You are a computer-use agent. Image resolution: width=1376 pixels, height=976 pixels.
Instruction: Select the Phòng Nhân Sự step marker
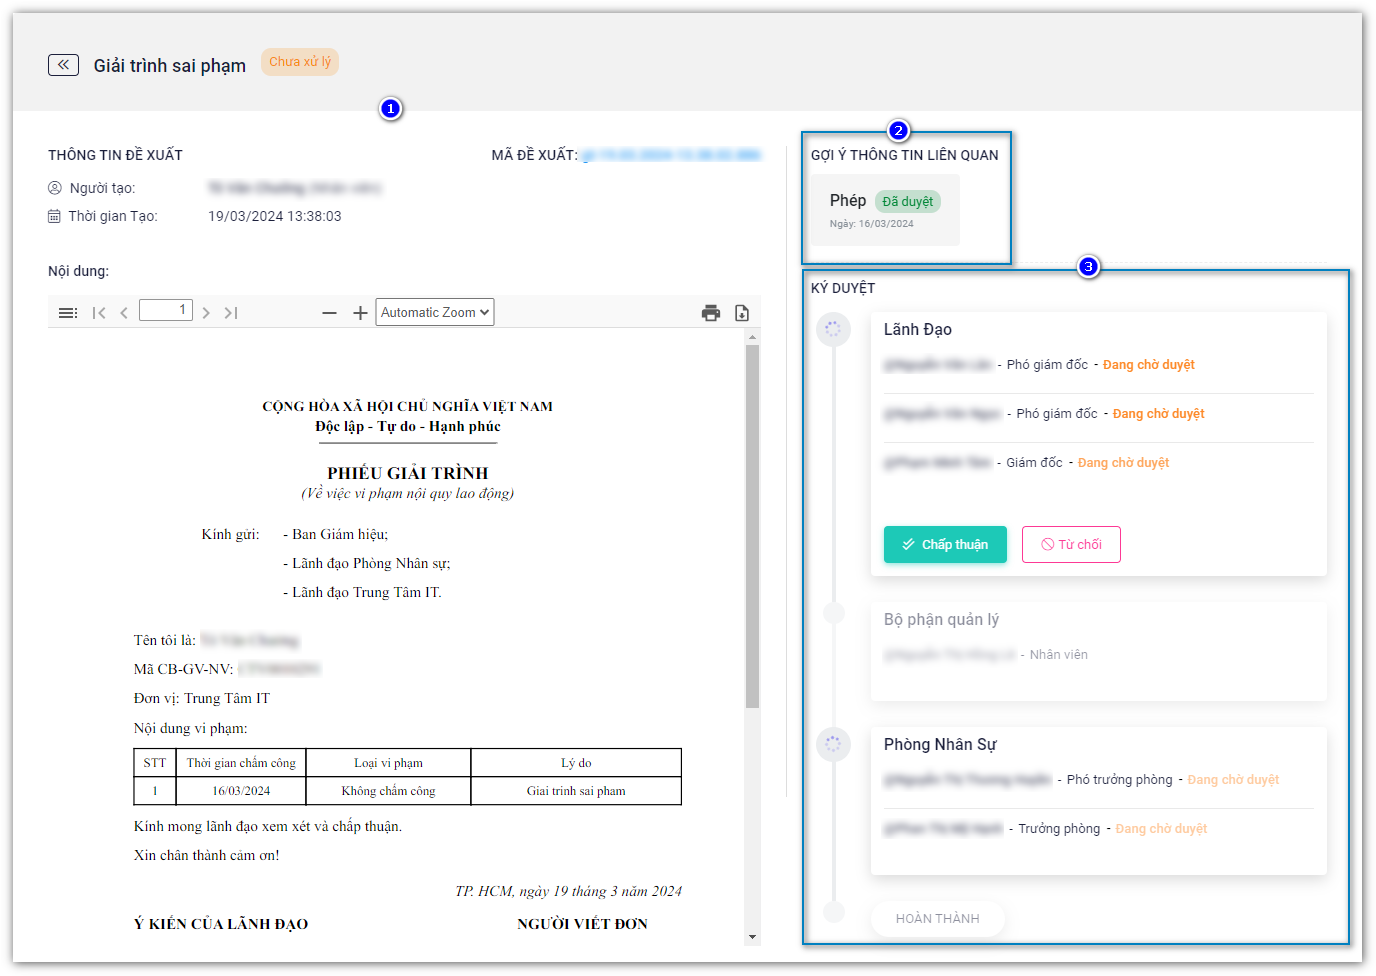tap(833, 744)
